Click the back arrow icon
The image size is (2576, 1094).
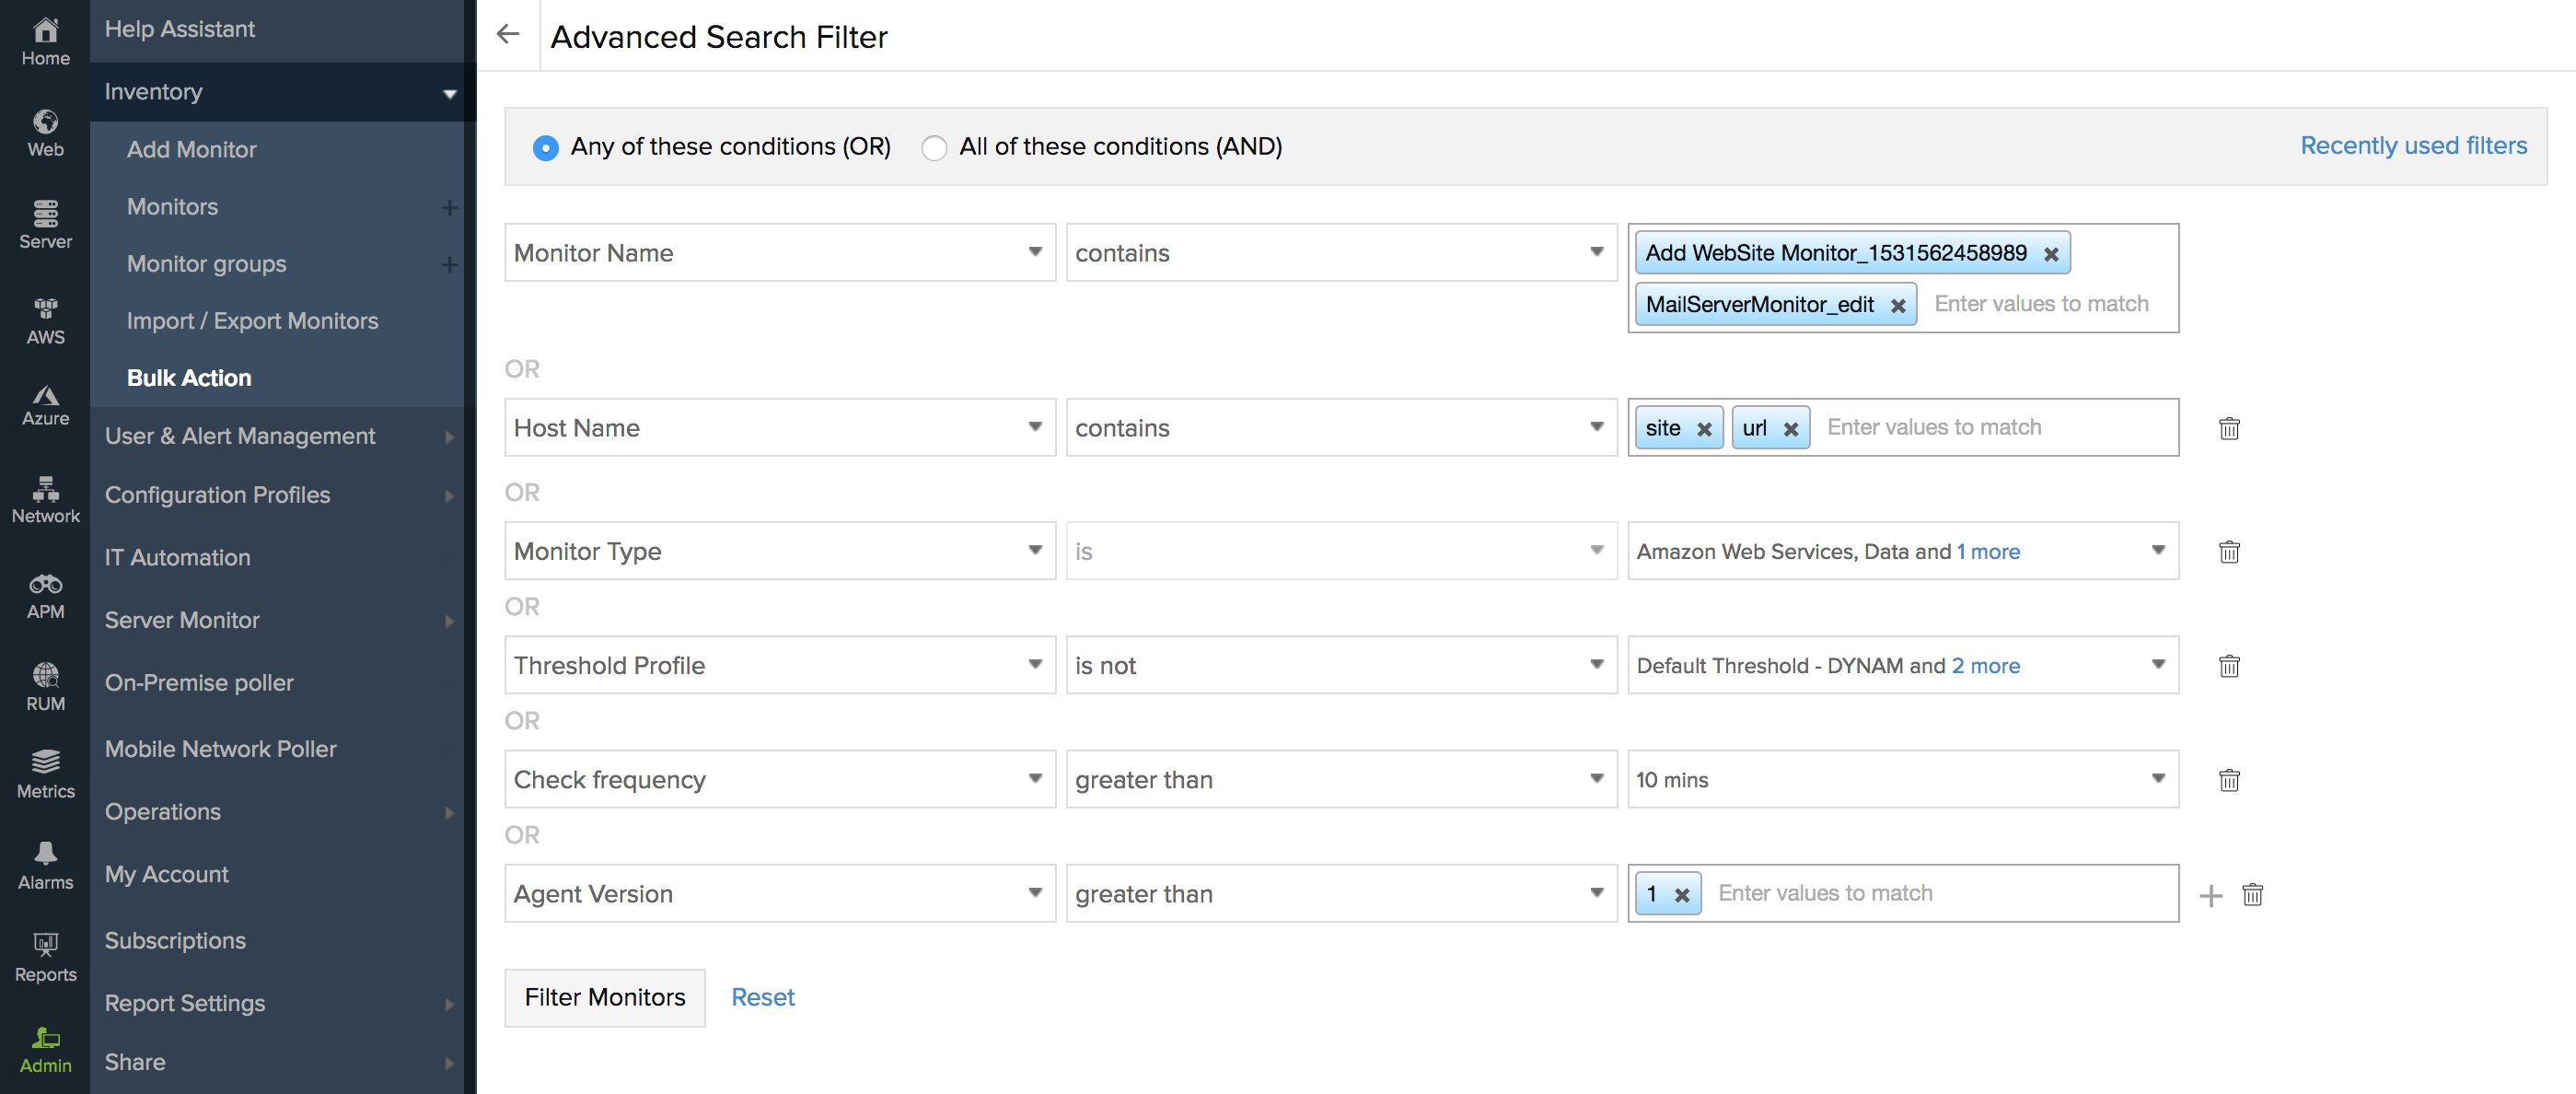coord(508,34)
